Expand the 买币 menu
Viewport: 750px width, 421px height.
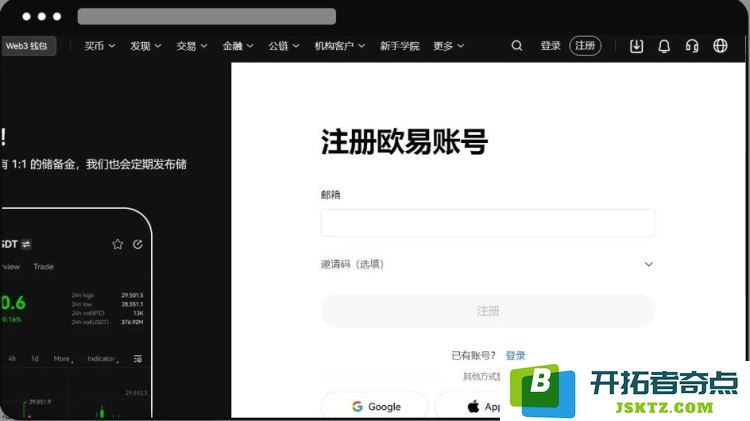pyautogui.click(x=99, y=46)
